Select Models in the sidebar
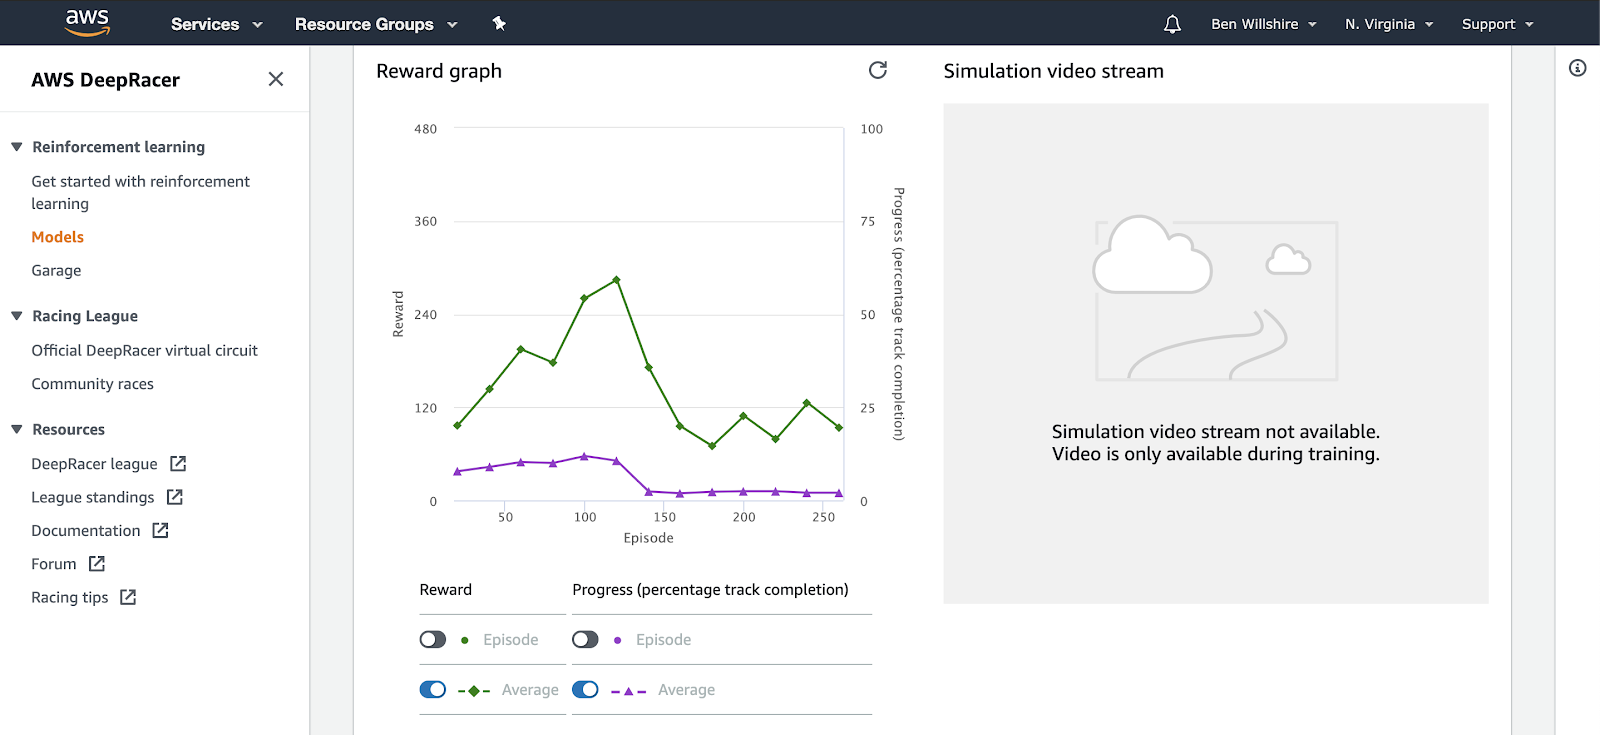Screen dimensions: 1600x735 [57, 237]
